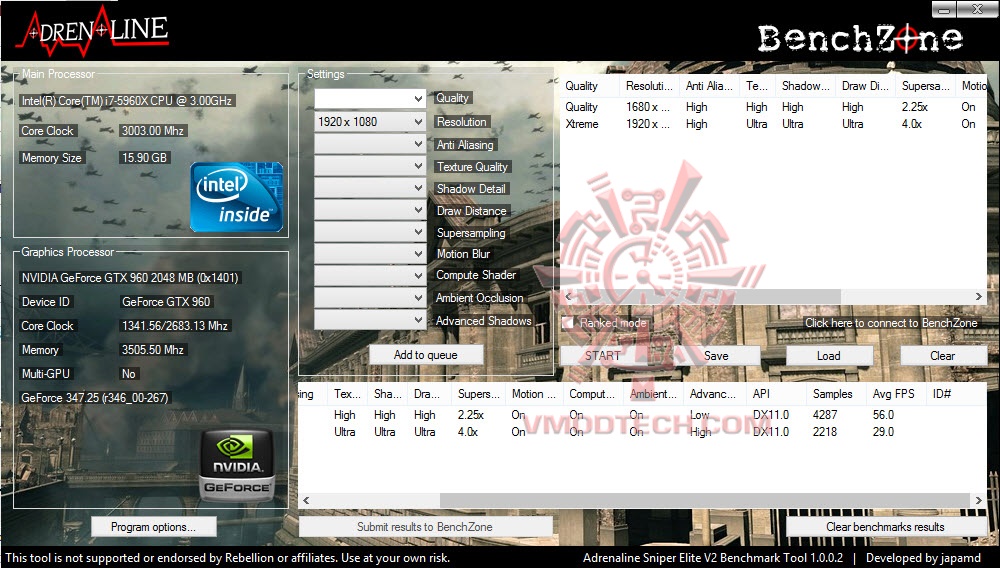Click results list scroll left arrow
Viewport: 1000px width, 568px height.
[x=306, y=501]
